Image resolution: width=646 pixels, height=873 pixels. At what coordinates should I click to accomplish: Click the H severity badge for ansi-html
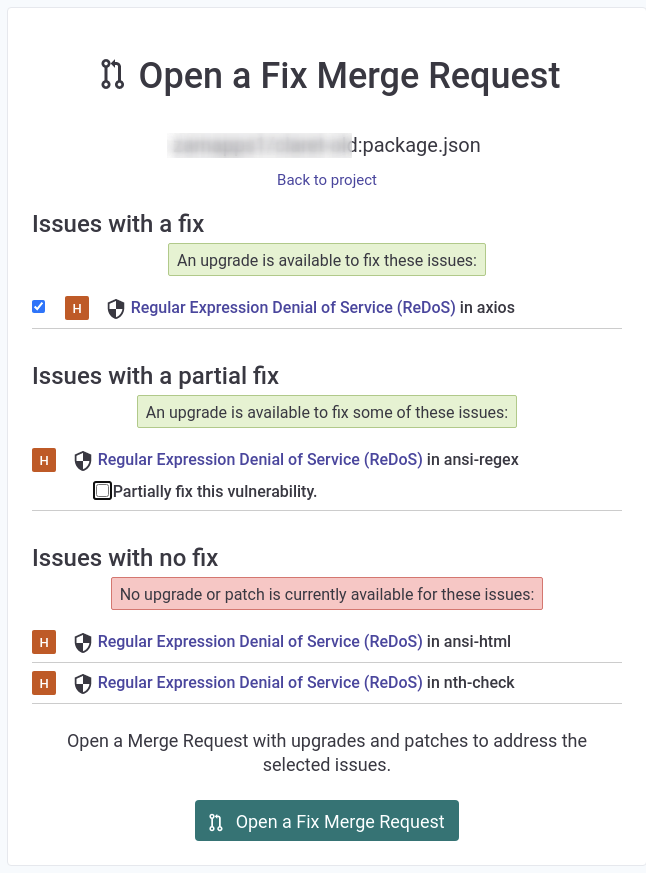(x=44, y=642)
